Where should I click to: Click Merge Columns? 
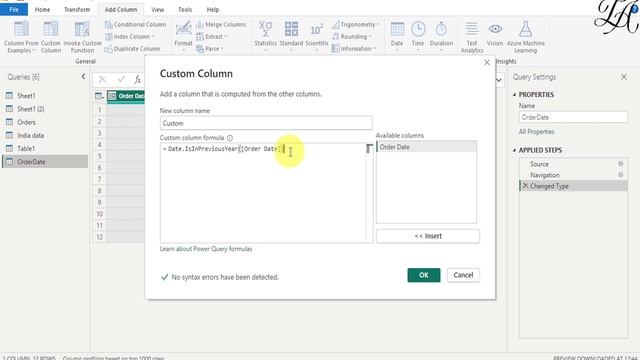tap(221, 24)
